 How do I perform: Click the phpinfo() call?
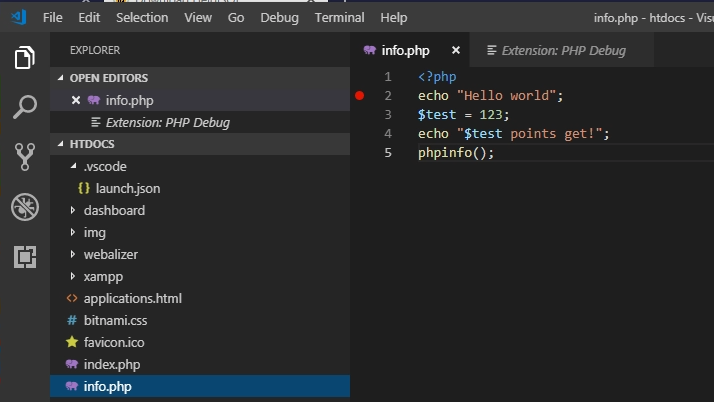456,153
